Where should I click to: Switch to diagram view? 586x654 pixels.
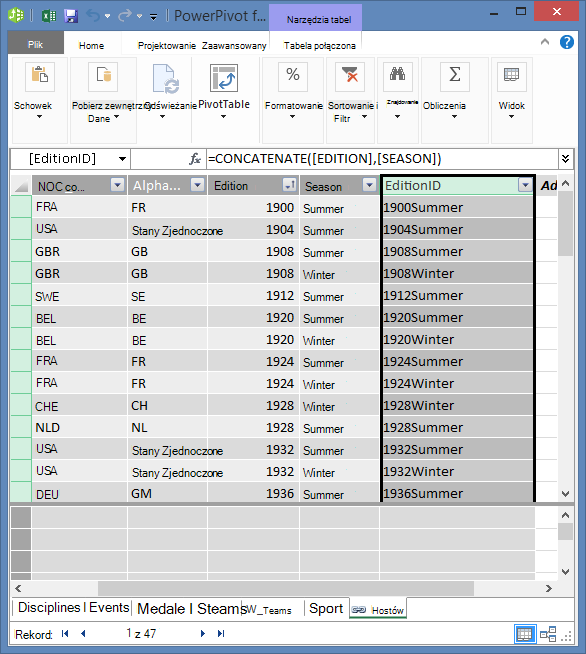548,634
